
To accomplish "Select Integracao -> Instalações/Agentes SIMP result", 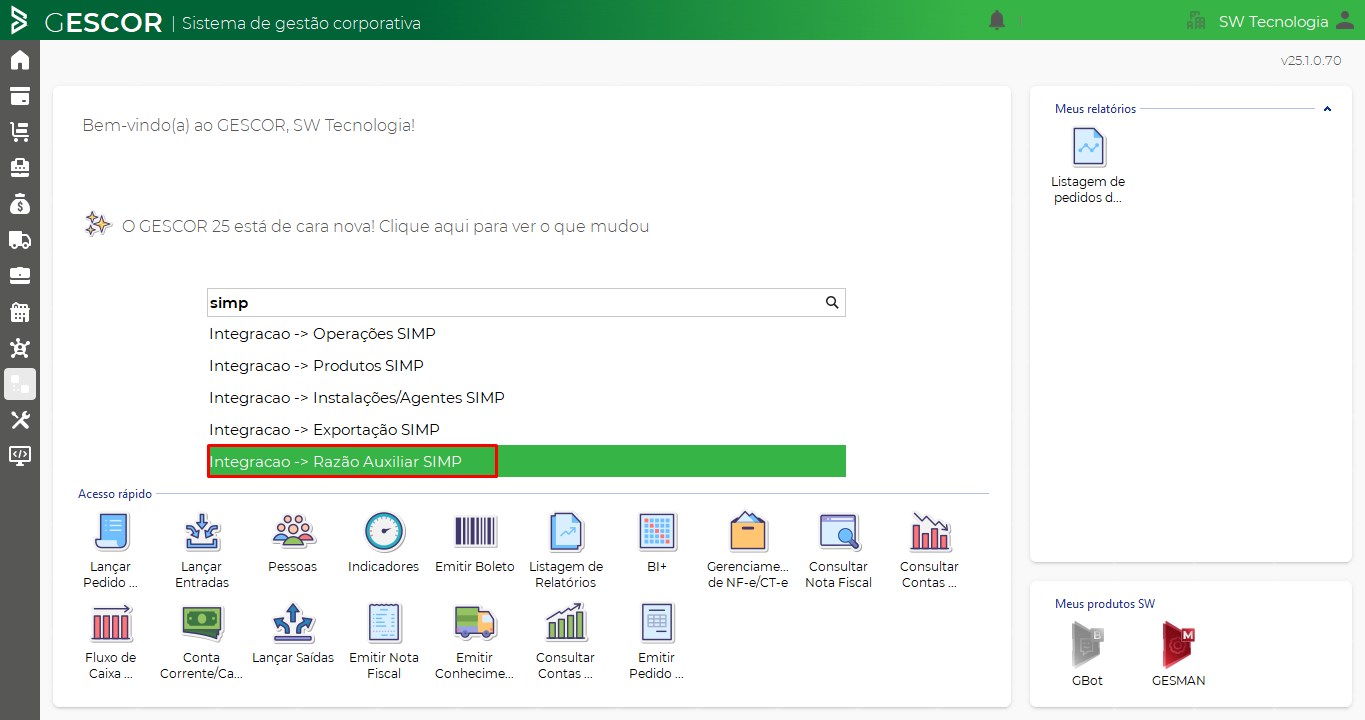I will click(x=526, y=398).
